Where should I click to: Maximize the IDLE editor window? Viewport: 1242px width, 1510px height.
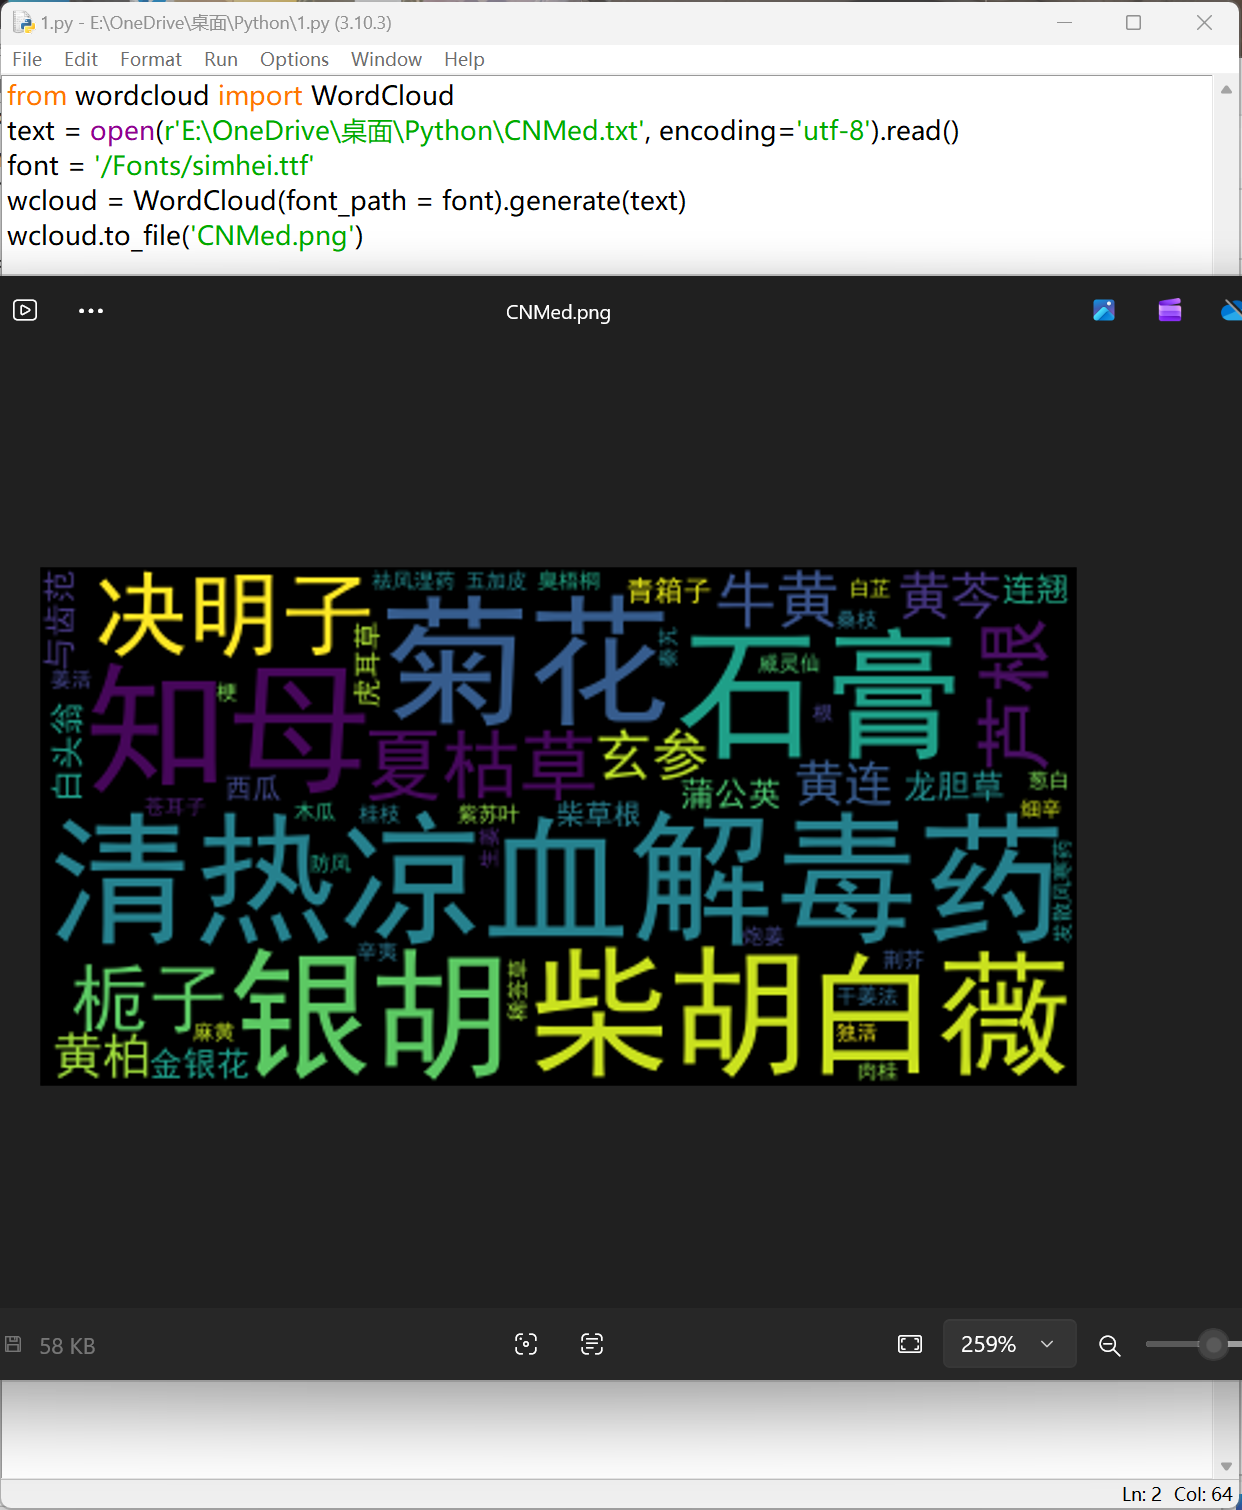[1133, 22]
